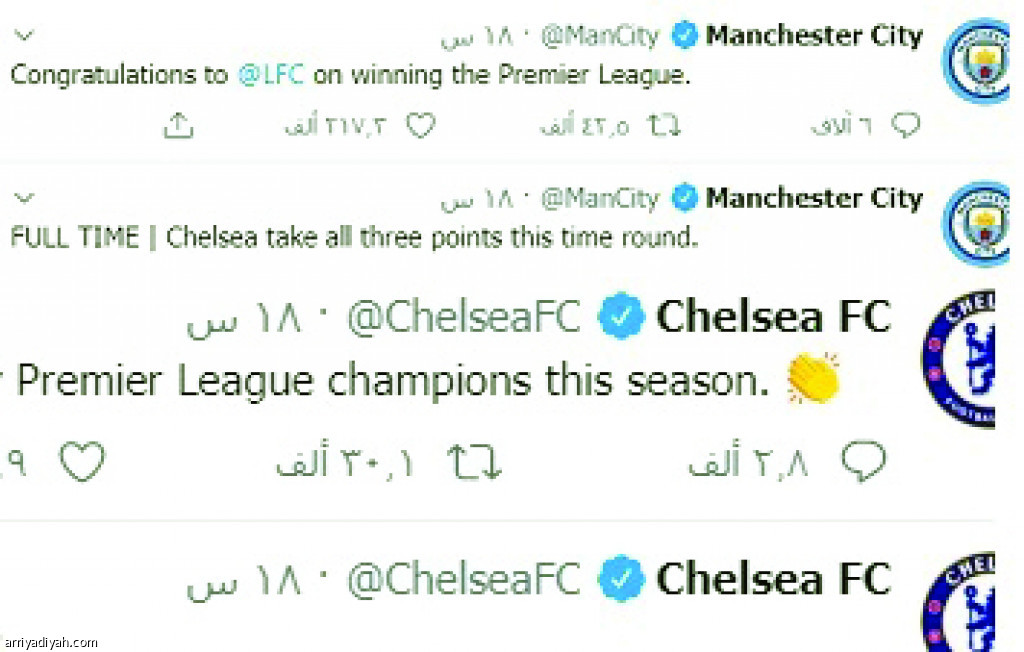1024x652 pixels.
Task: Open @ChelseaFC handle on champions tweet
Action: coord(464,318)
